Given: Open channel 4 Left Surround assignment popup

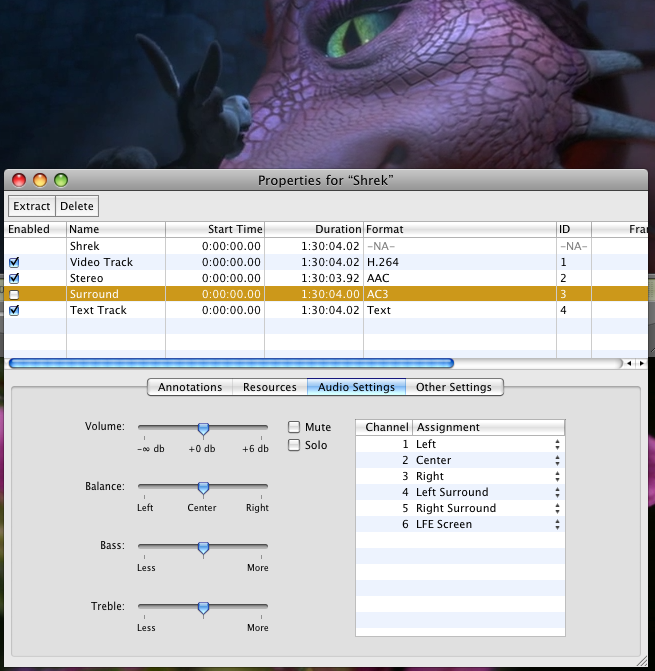Looking at the screenshot, I should click(x=557, y=493).
